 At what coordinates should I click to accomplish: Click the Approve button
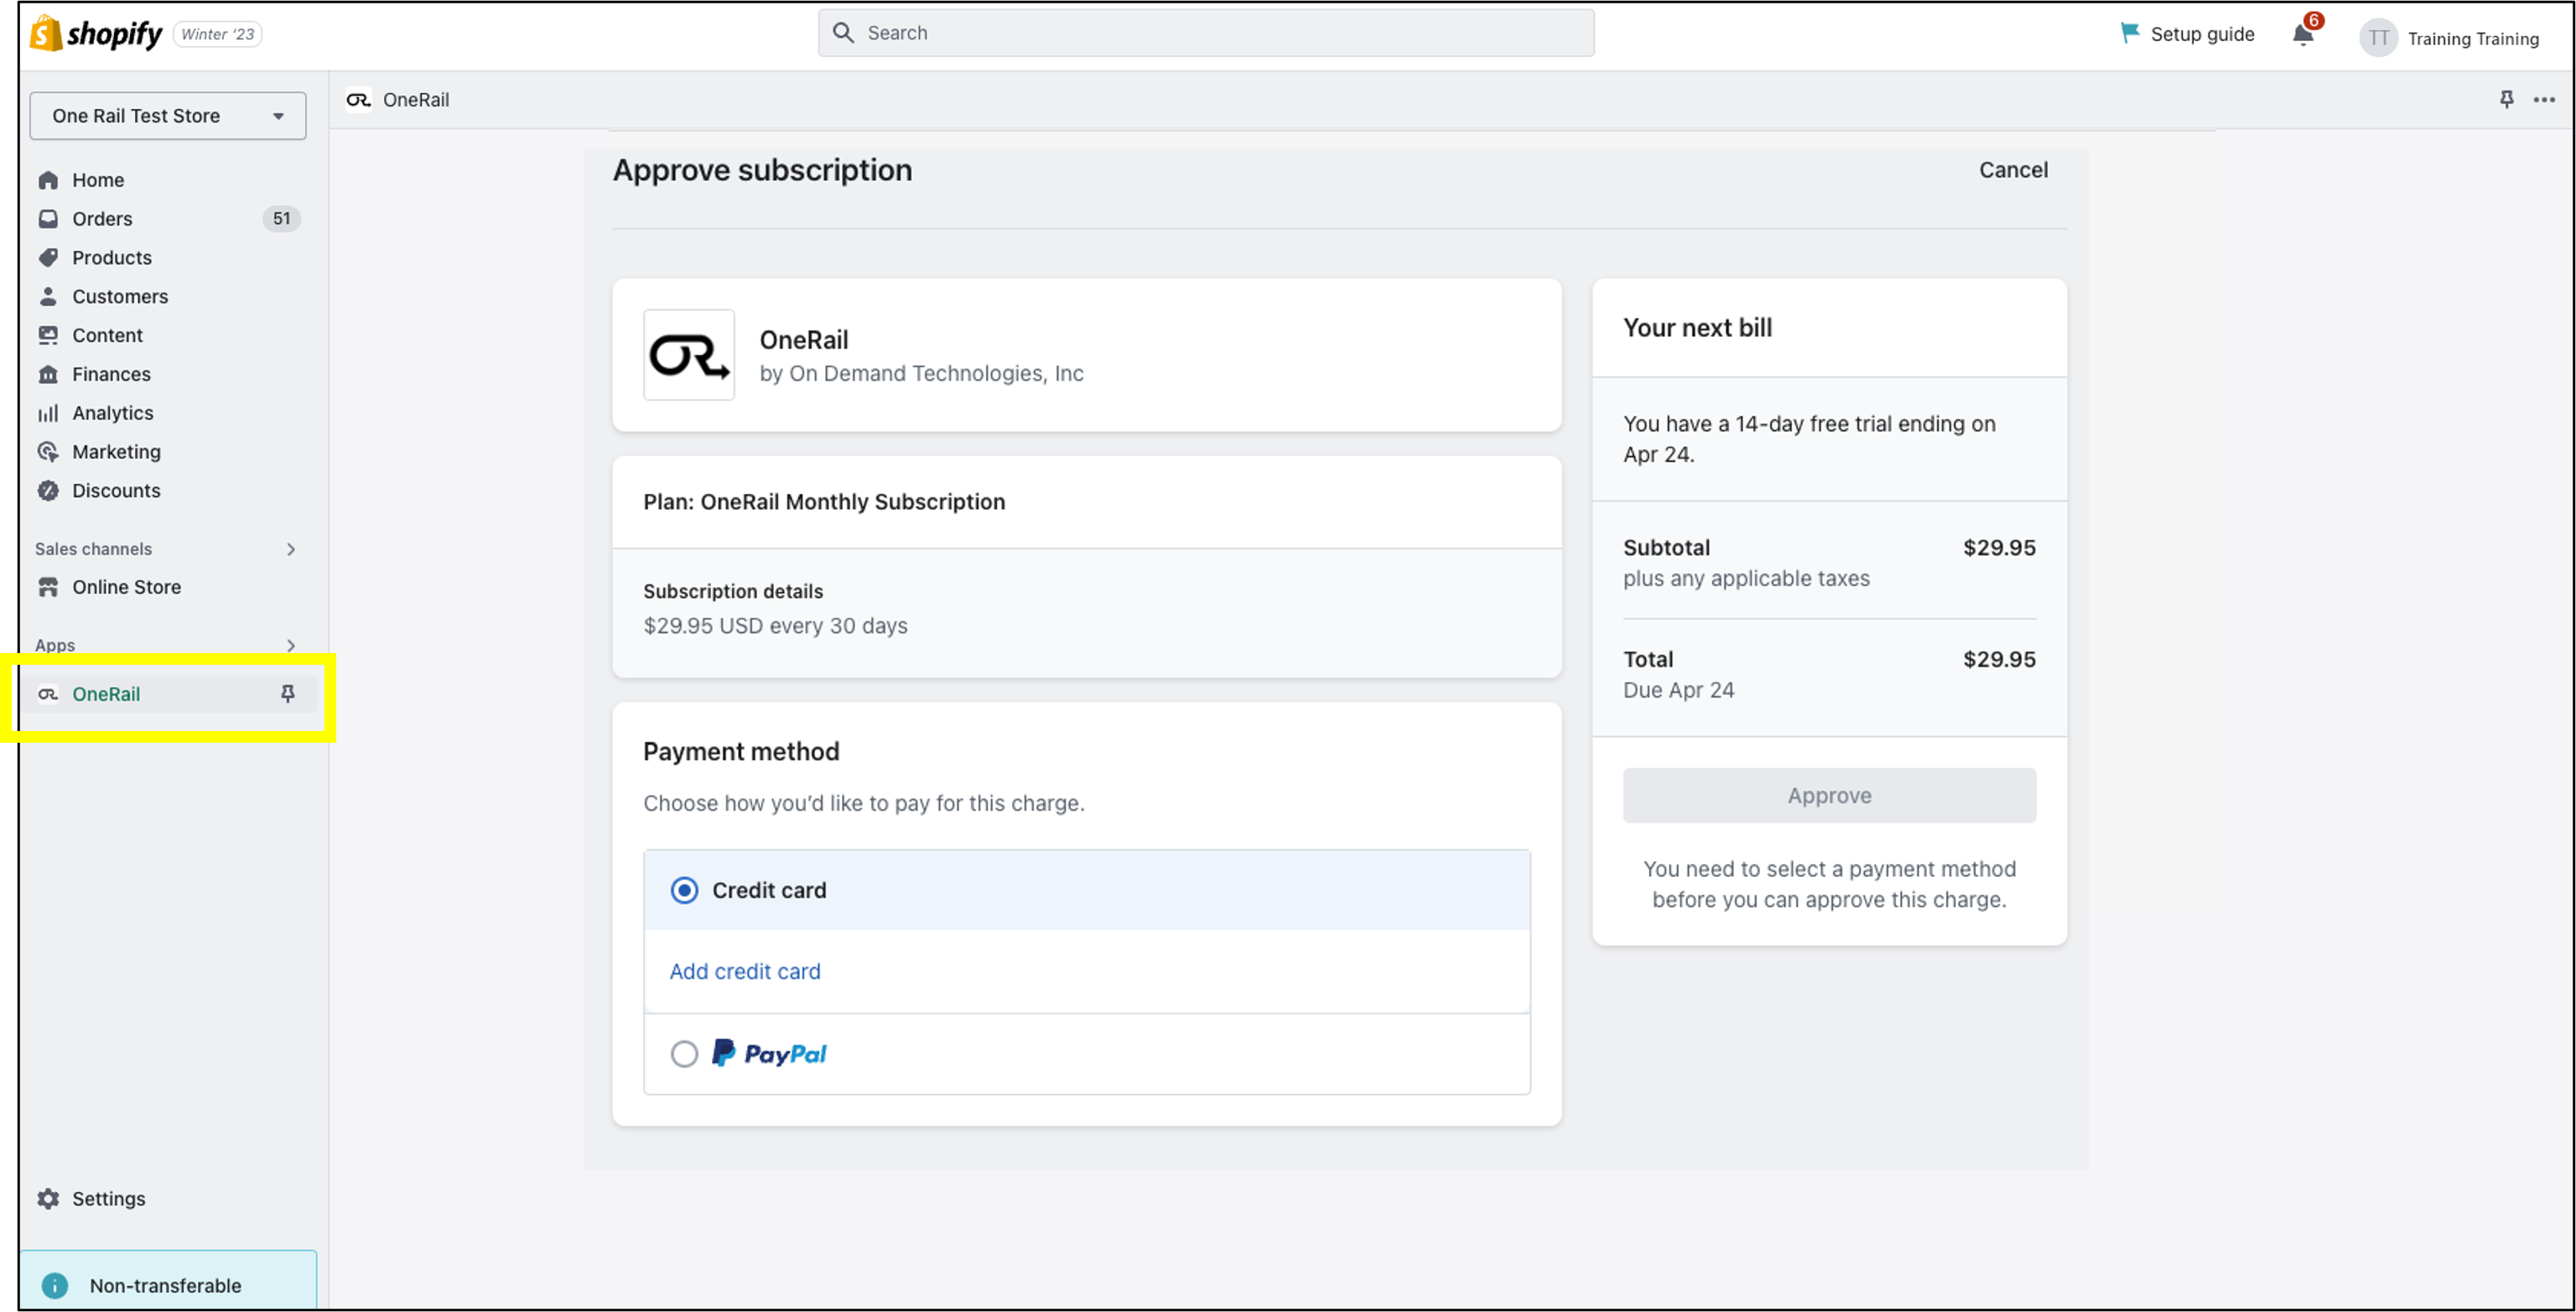[x=1829, y=795]
